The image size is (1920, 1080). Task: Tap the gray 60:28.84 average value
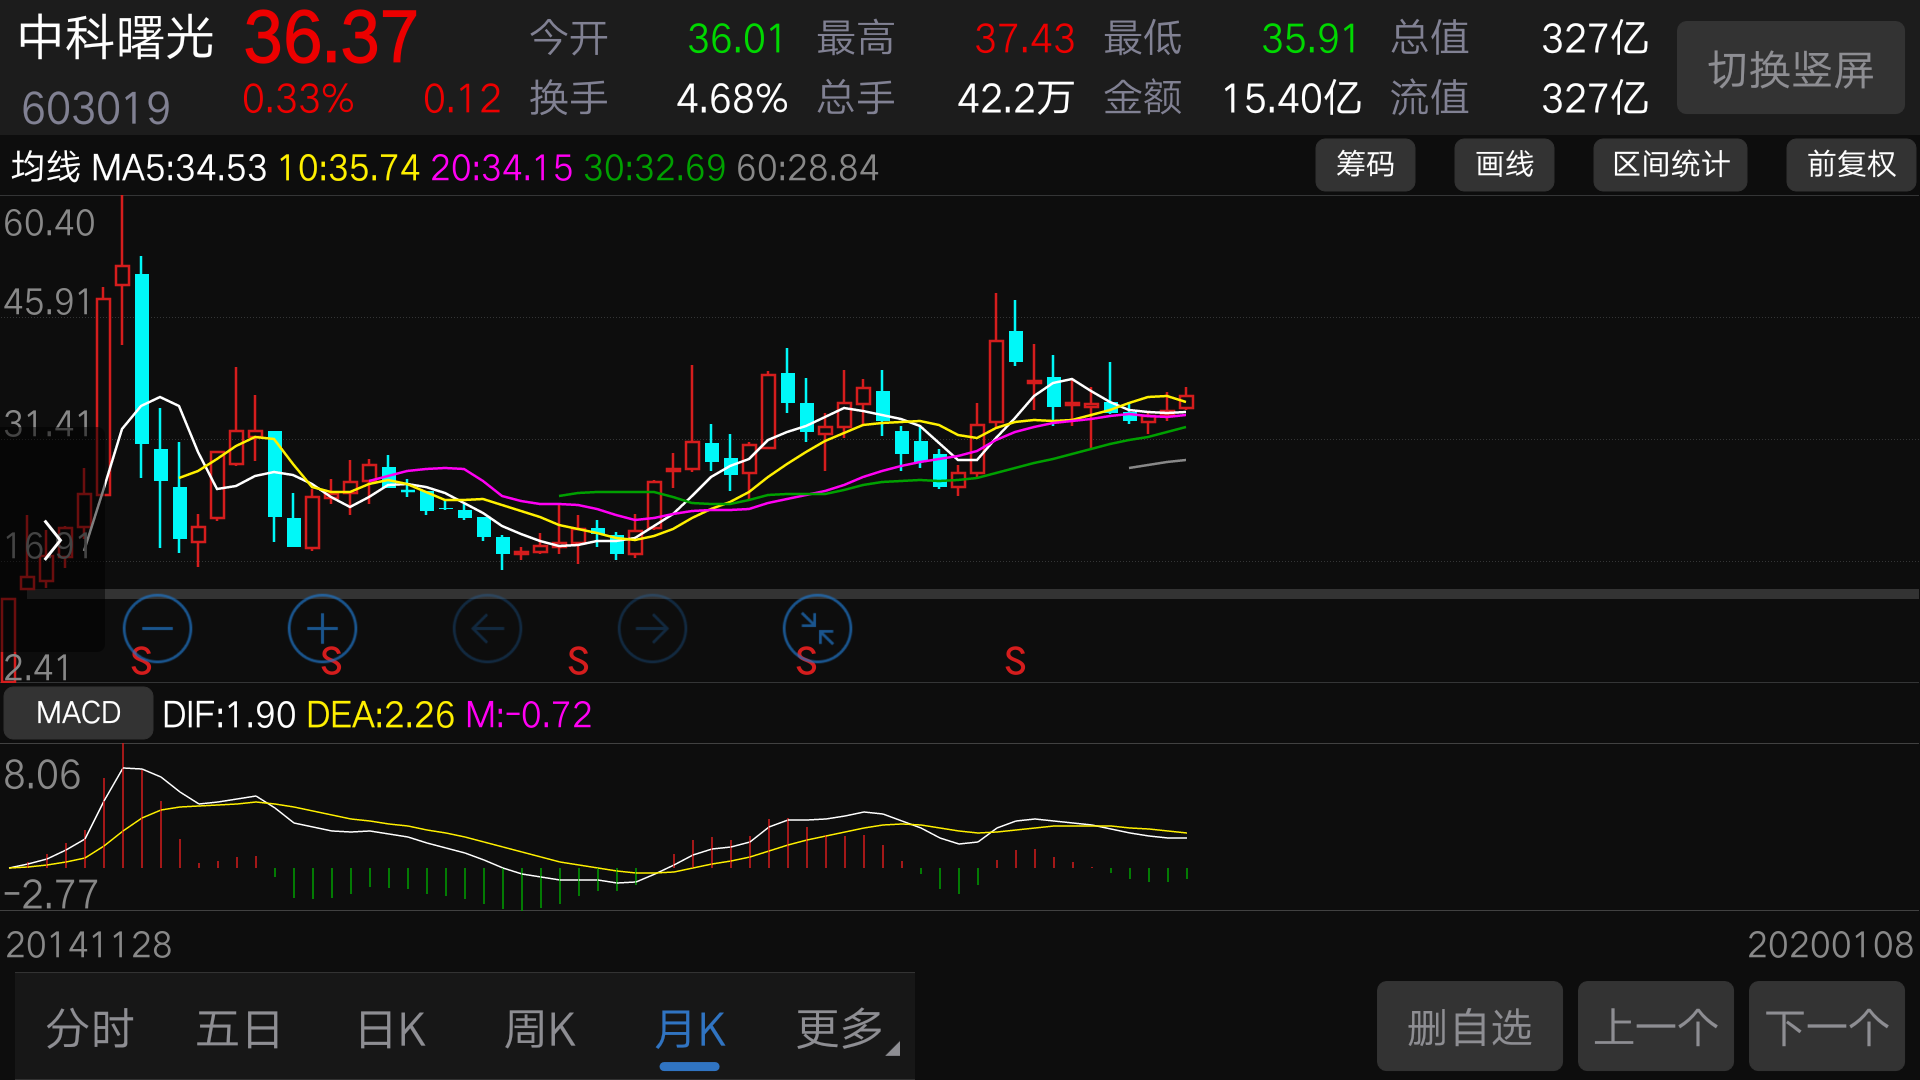808,167
